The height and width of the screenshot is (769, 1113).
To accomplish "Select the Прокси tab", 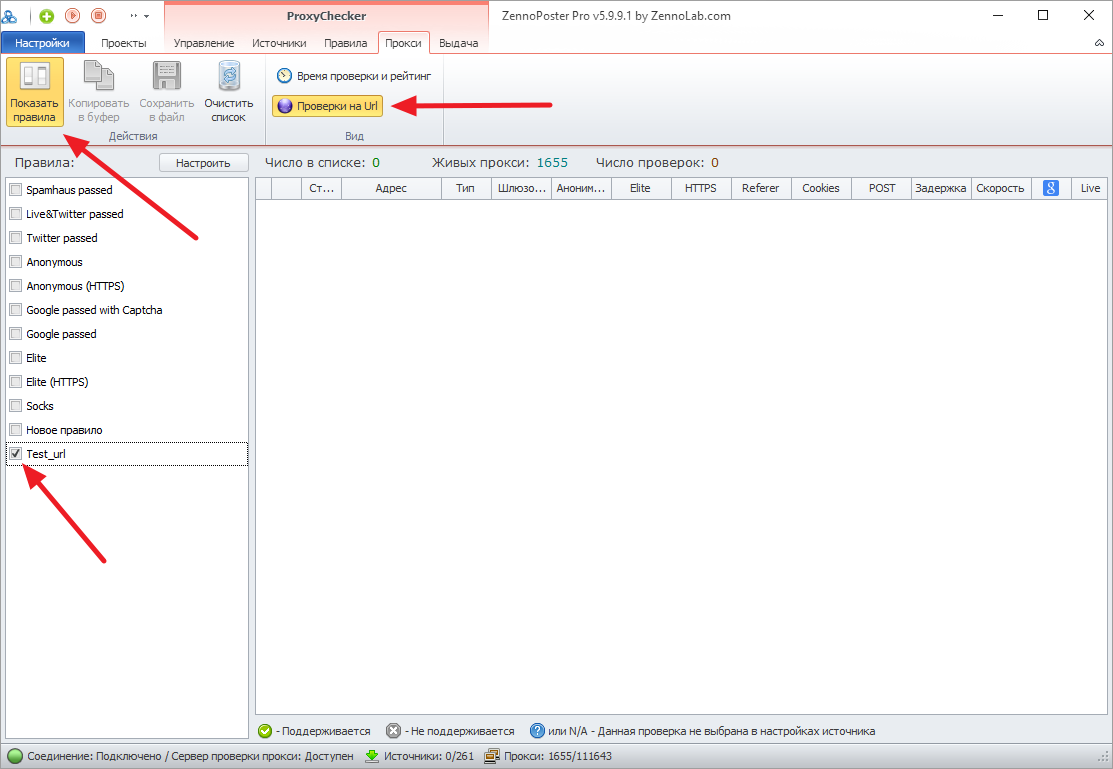I will click(403, 43).
